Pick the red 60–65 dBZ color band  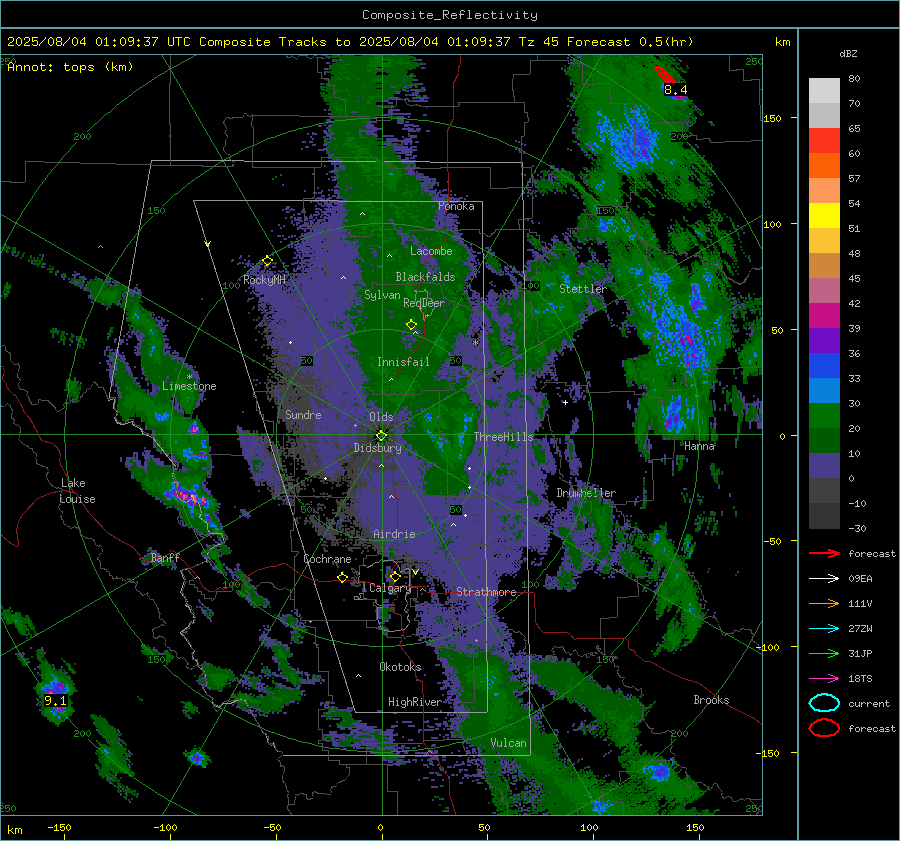point(824,141)
